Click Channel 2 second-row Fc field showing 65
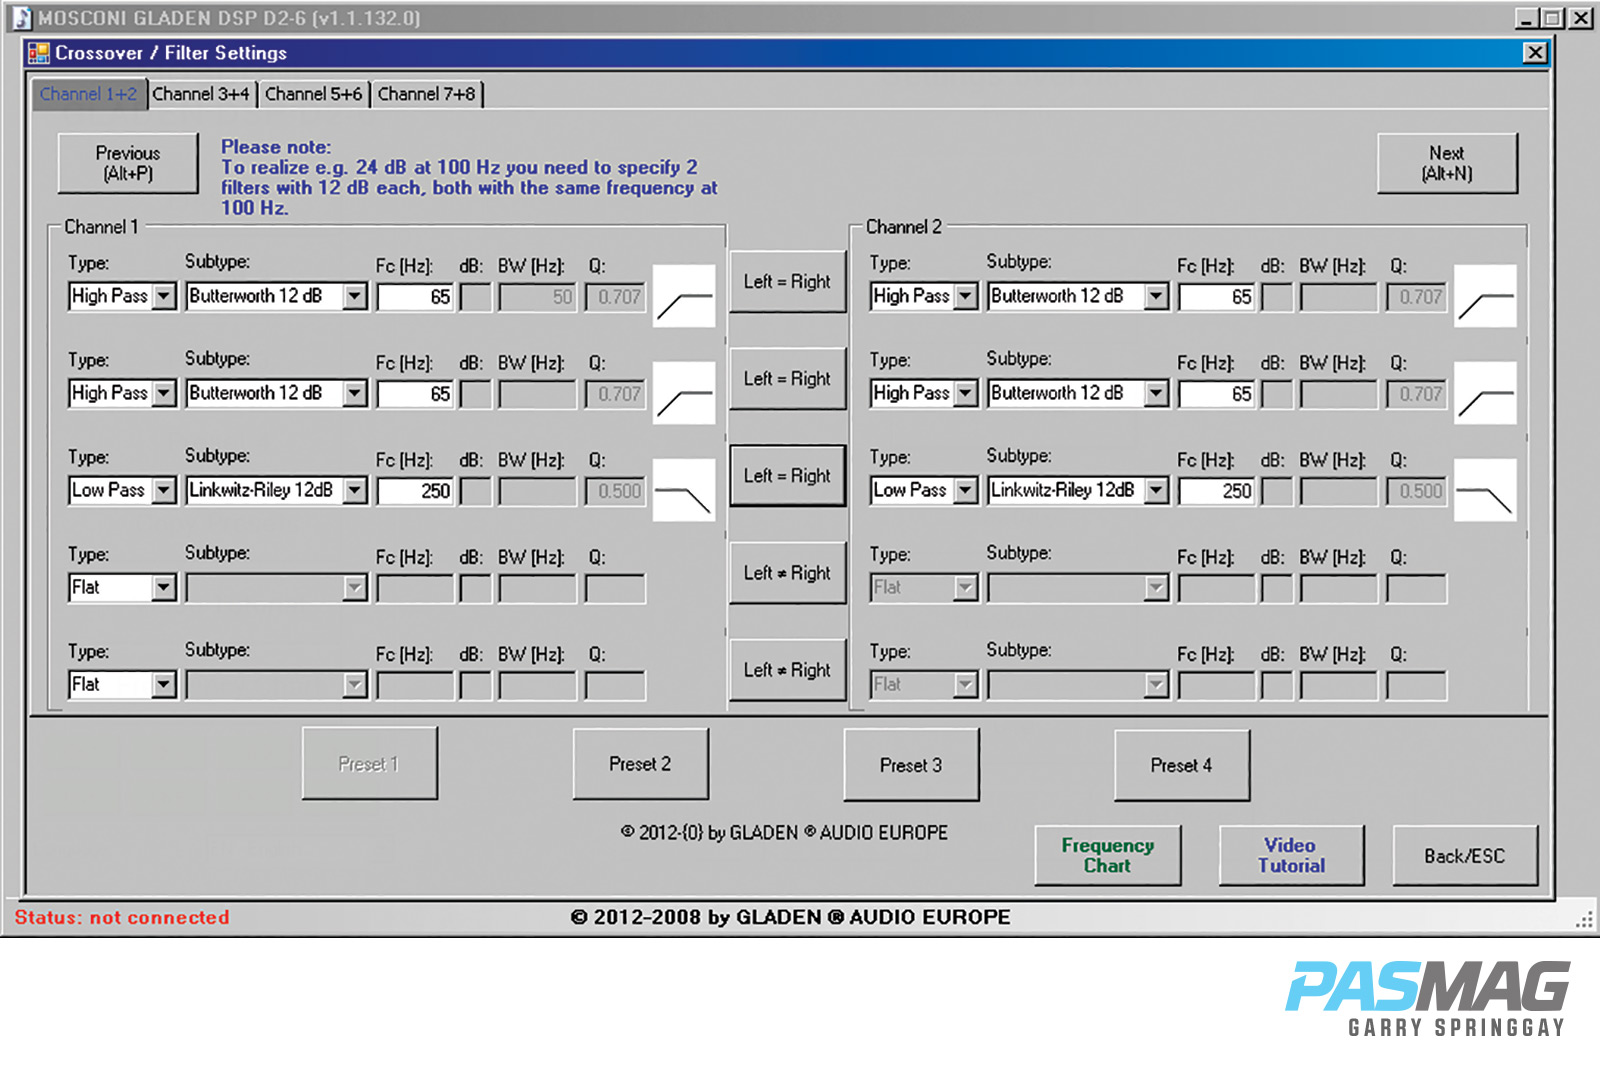 1216,394
